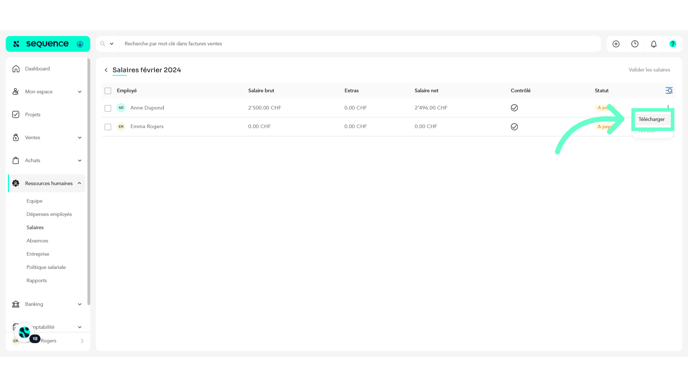Viewport: 688px width, 387px height.
Task: Click the Achats shopping bag icon
Action: point(16,160)
